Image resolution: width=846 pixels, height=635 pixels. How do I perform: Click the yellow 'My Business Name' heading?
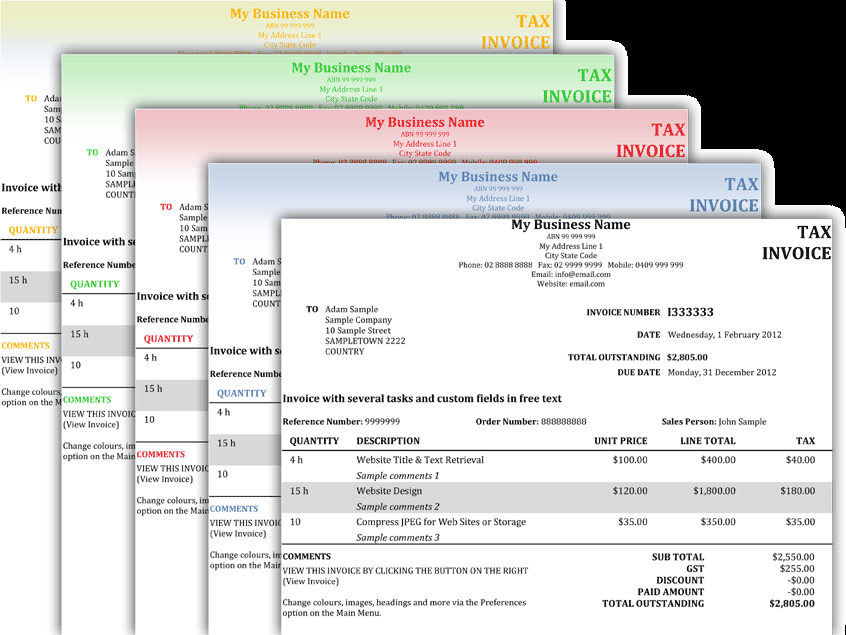pyautogui.click(x=290, y=14)
